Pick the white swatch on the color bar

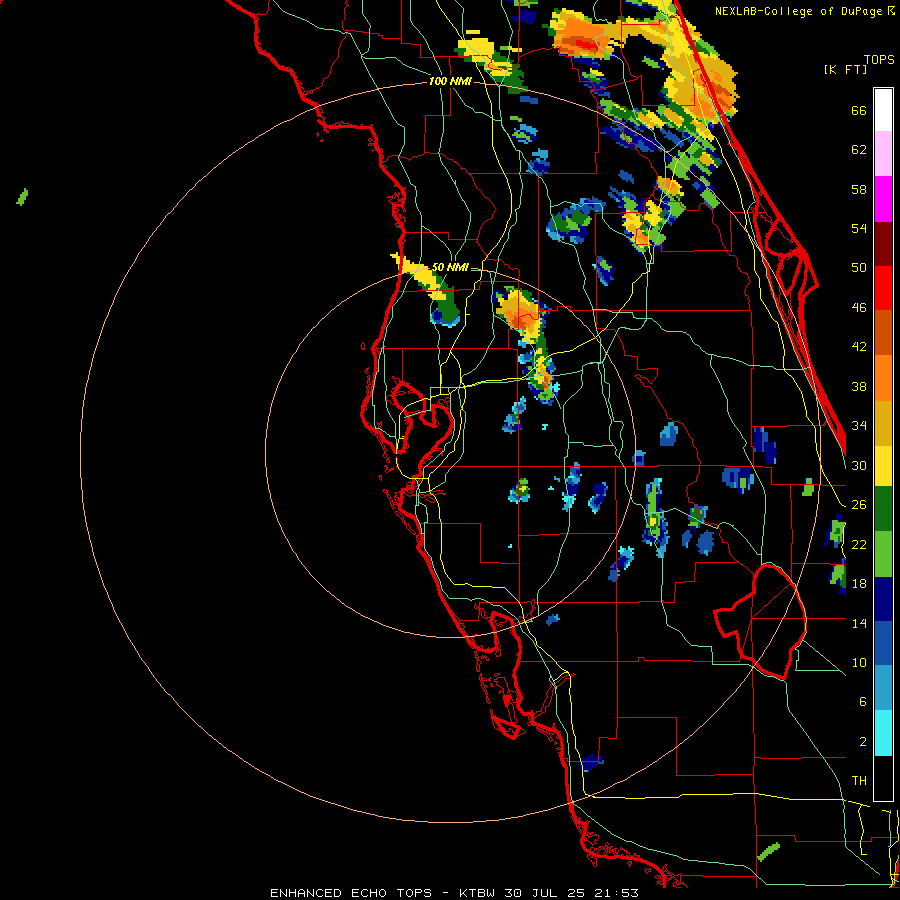point(883,110)
